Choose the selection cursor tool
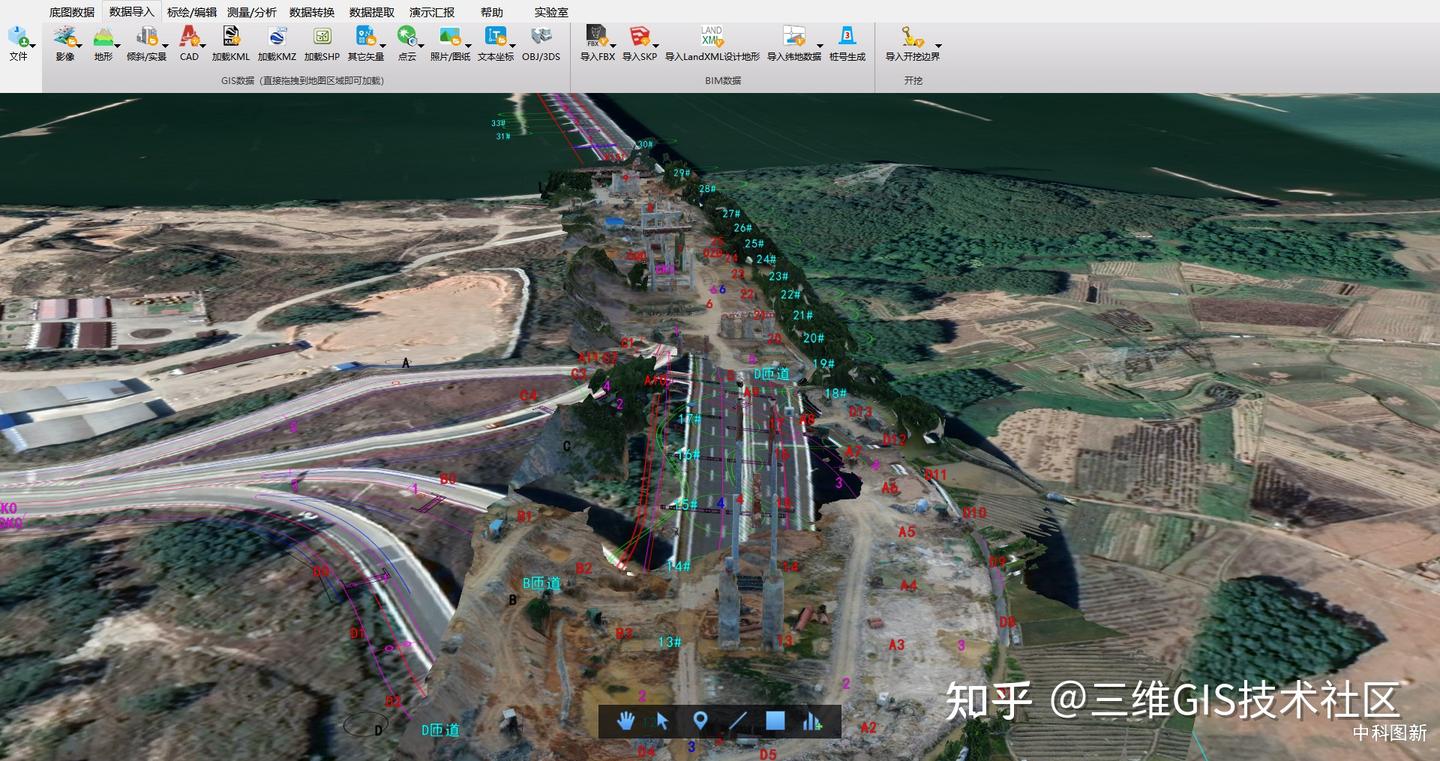This screenshot has width=1440, height=761. (662, 719)
